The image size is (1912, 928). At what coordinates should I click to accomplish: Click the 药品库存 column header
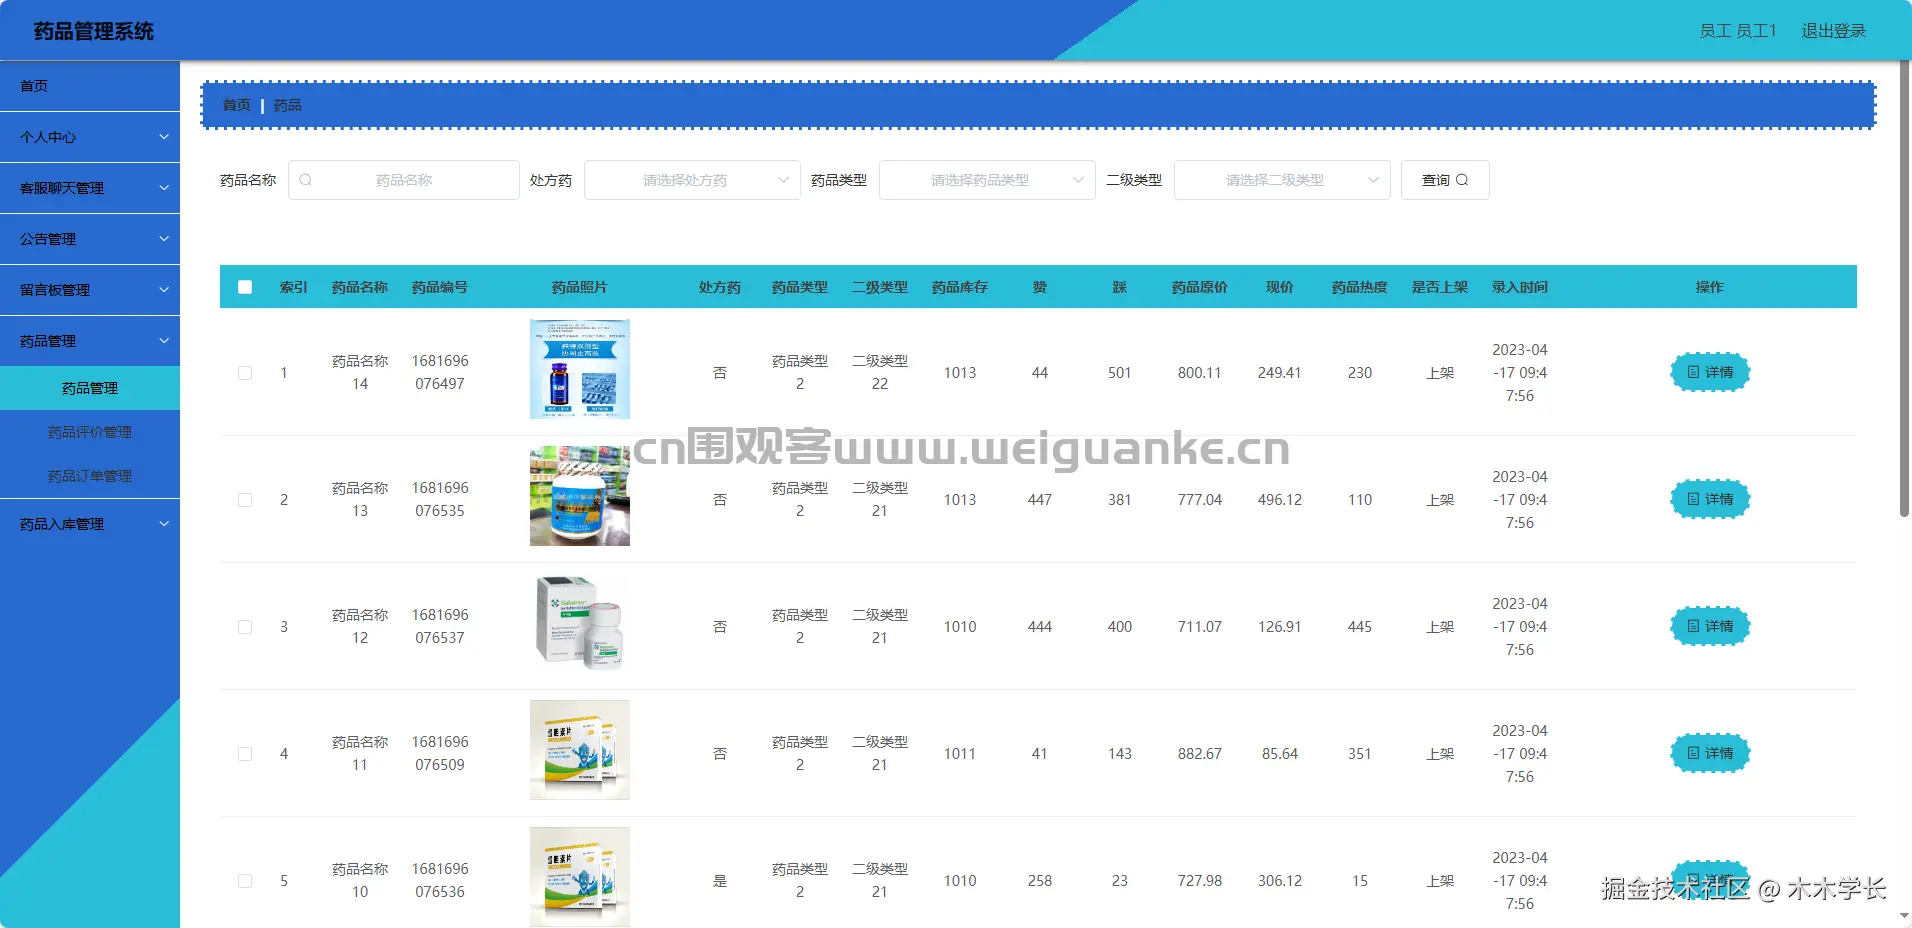(960, 287)
